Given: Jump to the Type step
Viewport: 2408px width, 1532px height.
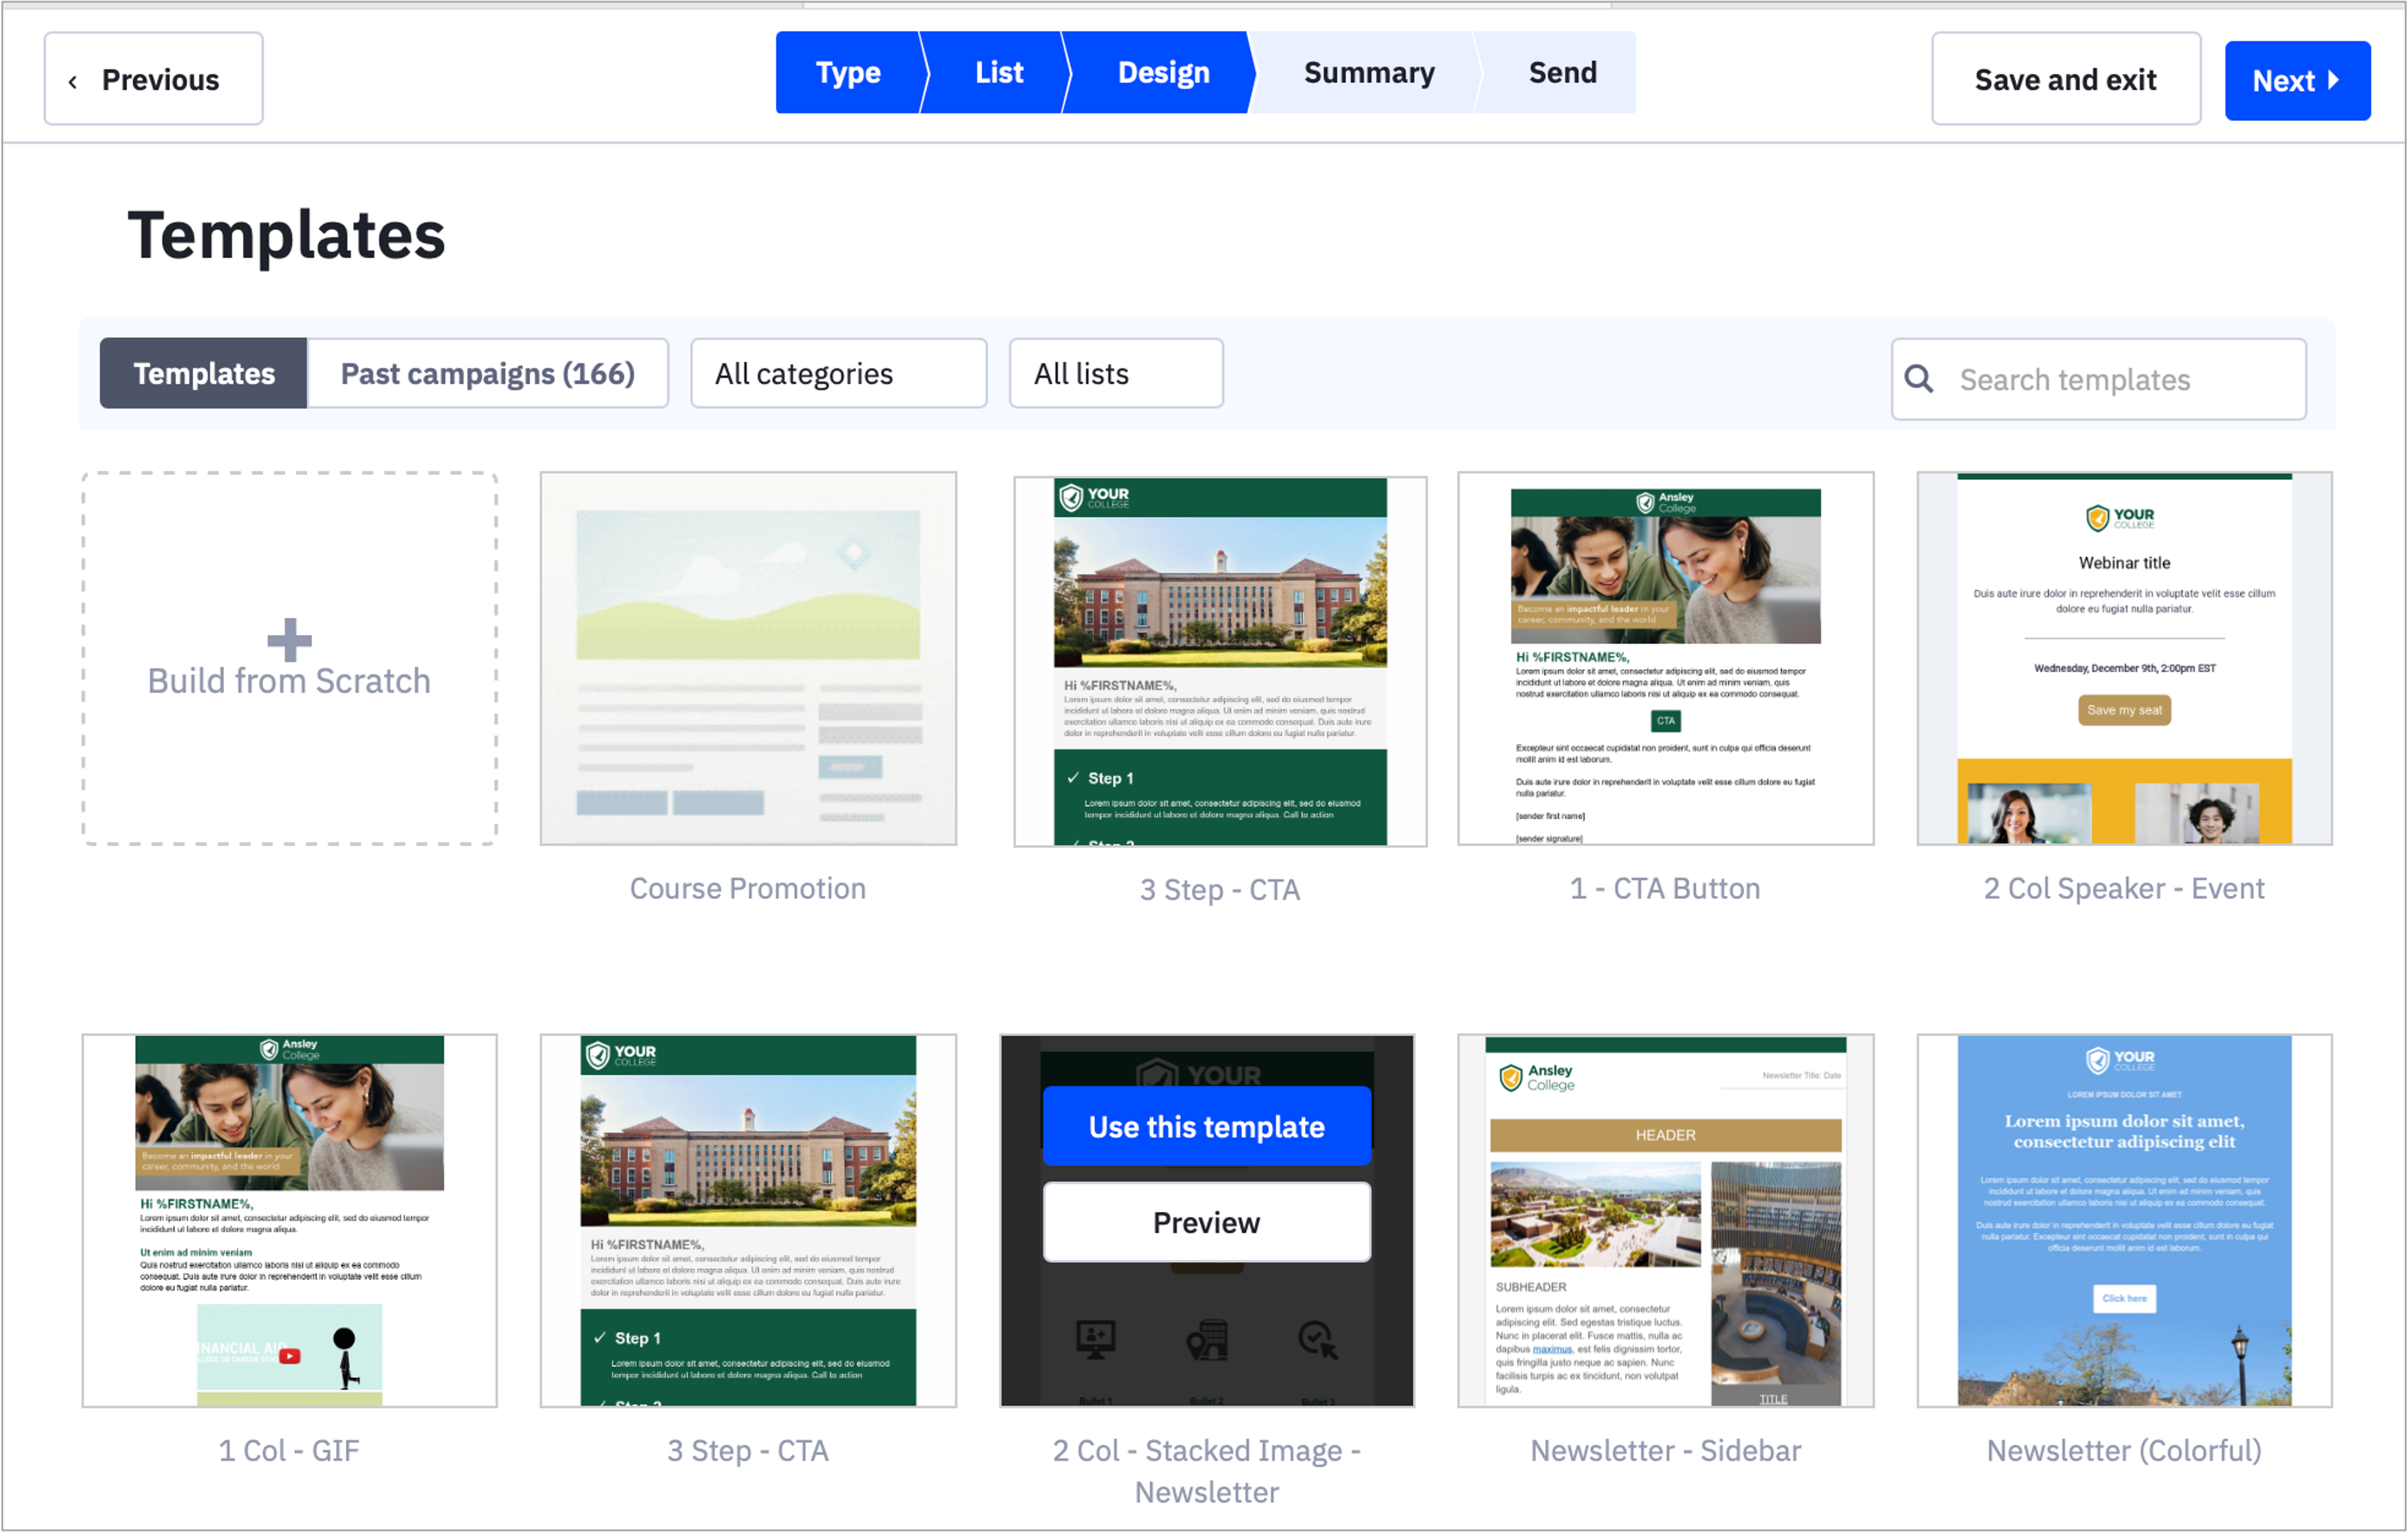Looking at the screenshot, I should 848,72.
